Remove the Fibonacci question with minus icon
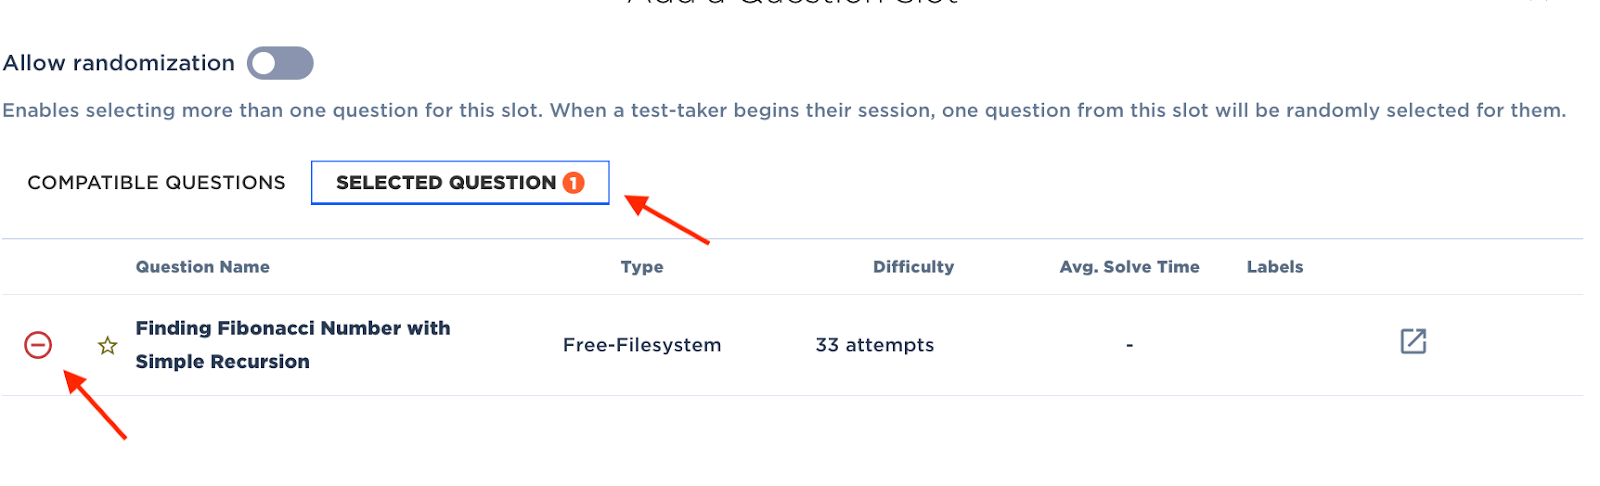1600x486 pixels. [x=38, y=345]
